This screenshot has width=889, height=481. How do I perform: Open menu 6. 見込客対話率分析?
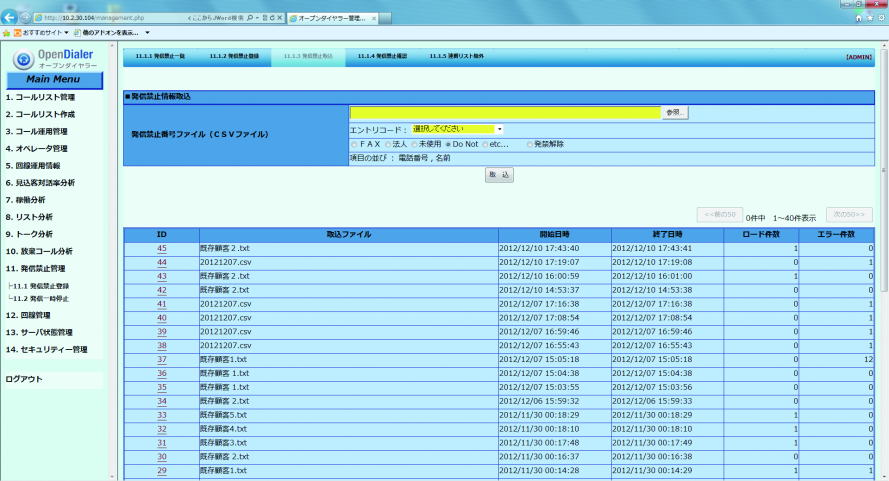40,183
